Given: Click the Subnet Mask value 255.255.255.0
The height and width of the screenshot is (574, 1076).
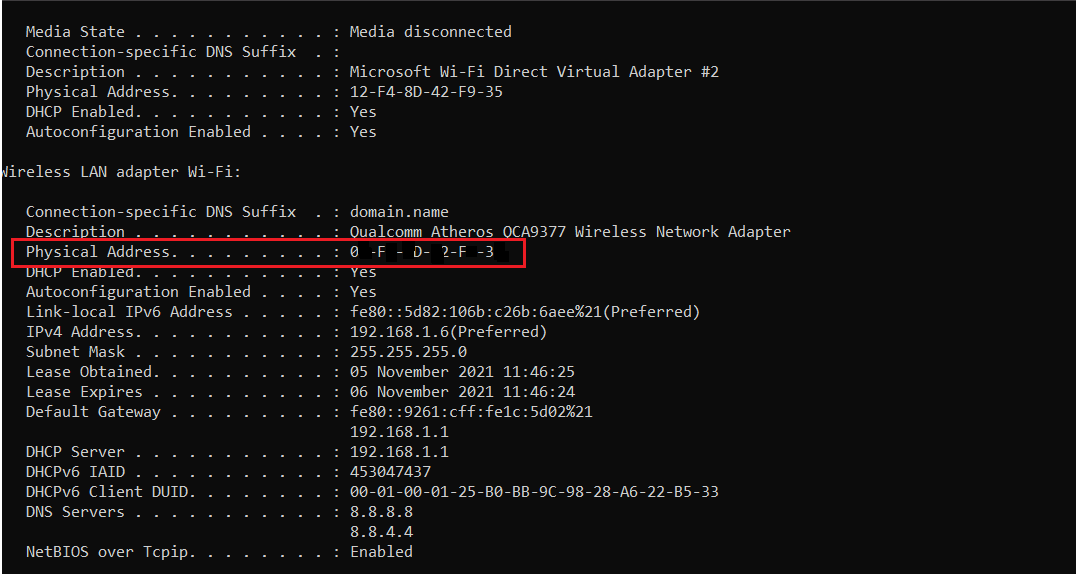Looking at the screenshot, I should 408,352.
